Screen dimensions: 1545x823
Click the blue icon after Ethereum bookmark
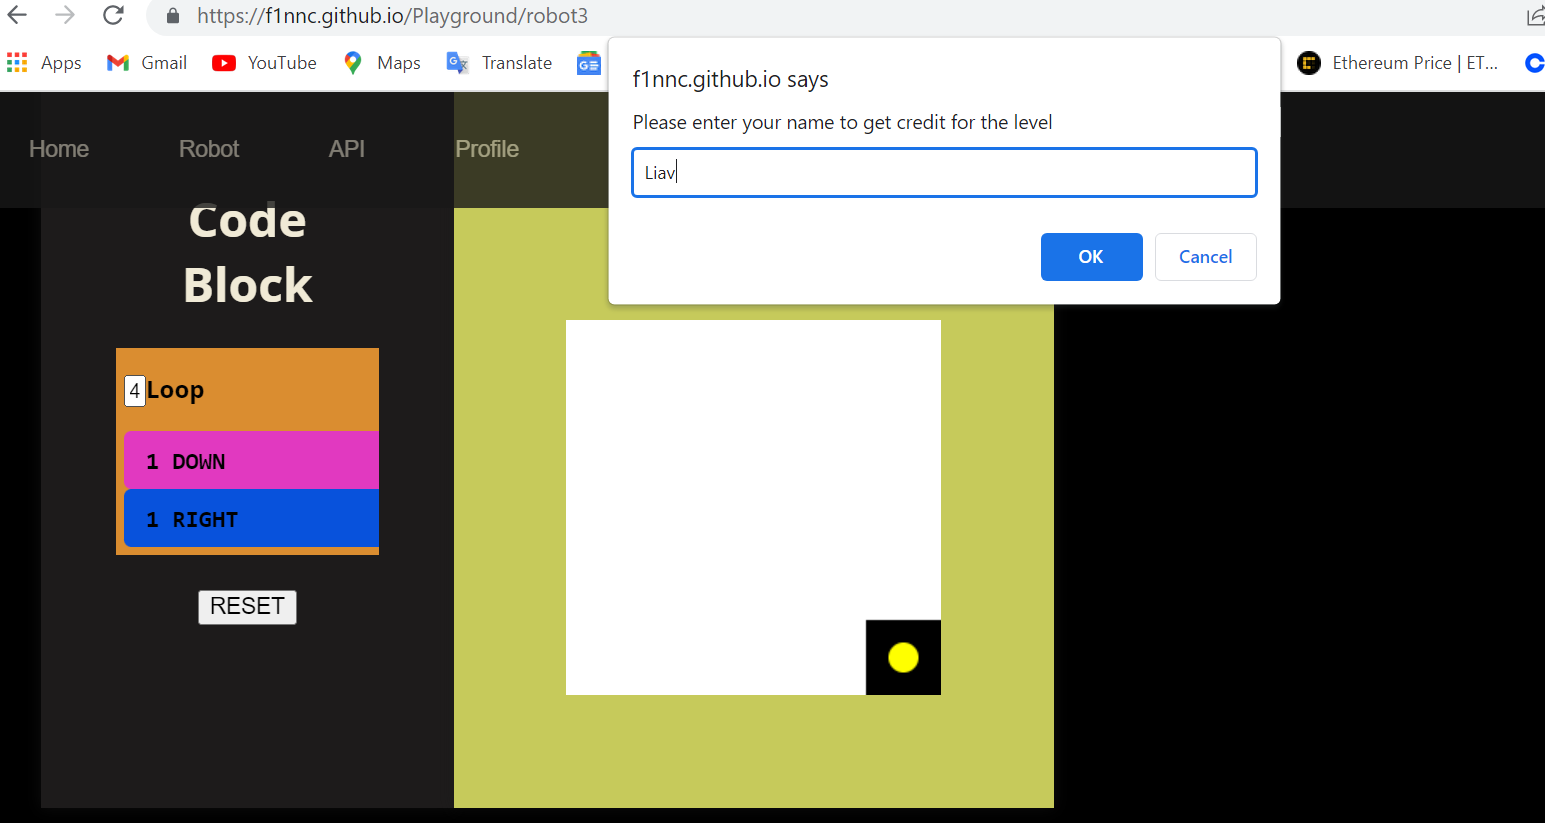1534,63
